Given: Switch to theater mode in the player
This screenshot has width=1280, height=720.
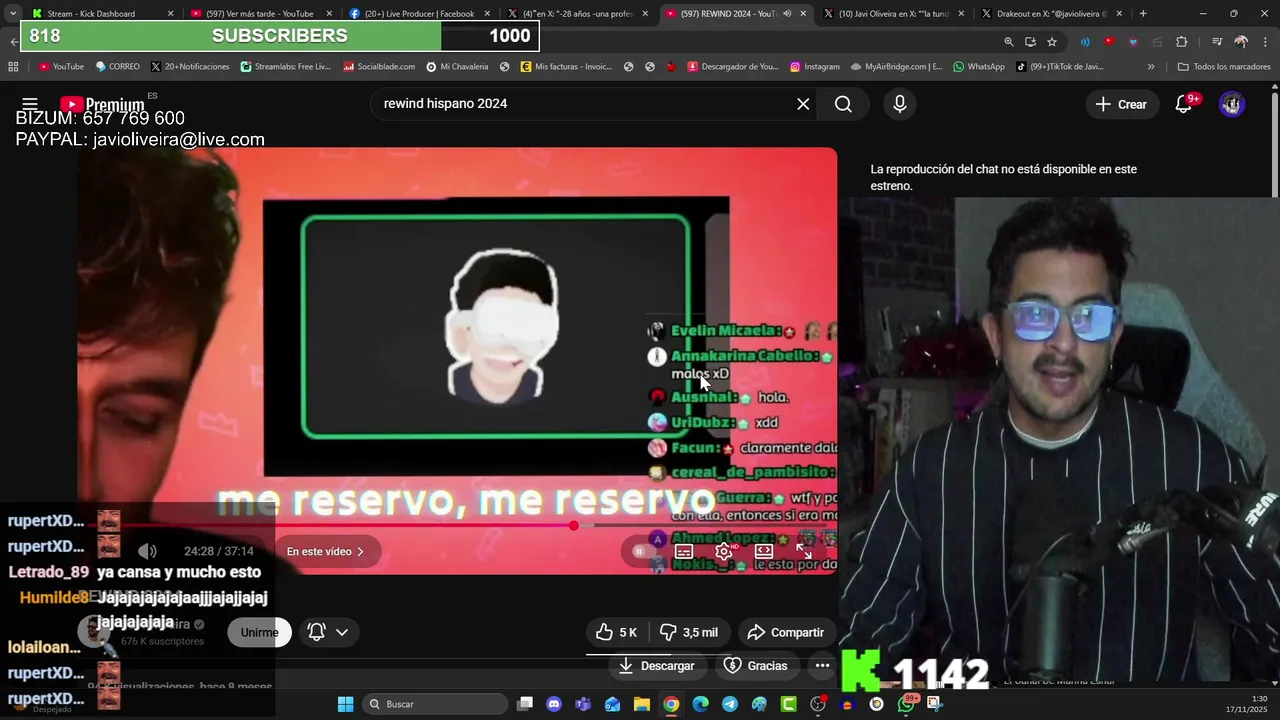Looking at the screenshot, I should click(764, 551).
